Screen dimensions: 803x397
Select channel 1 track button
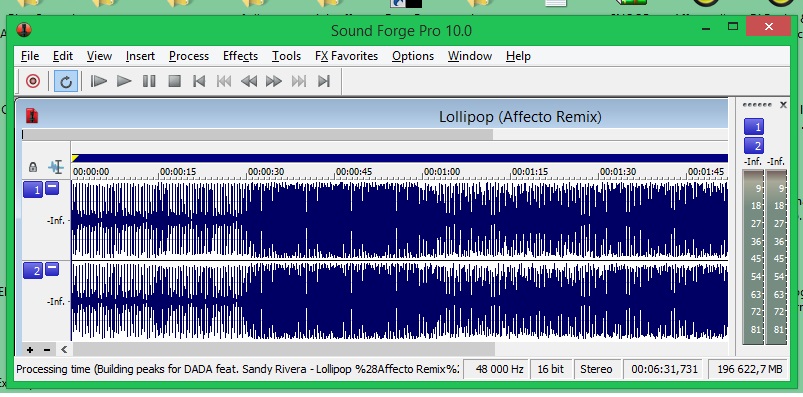pos(33,190)
